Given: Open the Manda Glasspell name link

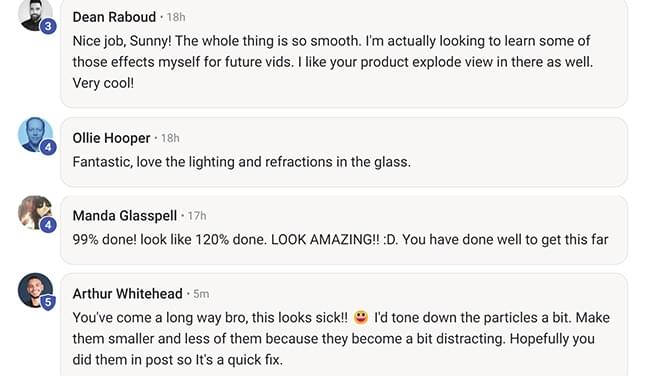Looking at the screenshot, I should 125,216.
